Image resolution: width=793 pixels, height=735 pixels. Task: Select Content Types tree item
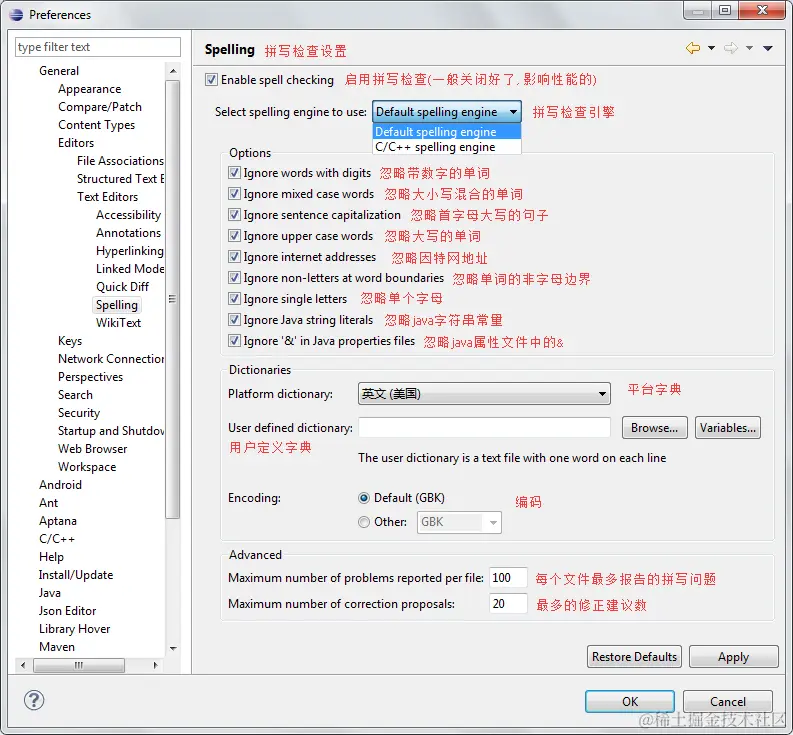(97, 125)
